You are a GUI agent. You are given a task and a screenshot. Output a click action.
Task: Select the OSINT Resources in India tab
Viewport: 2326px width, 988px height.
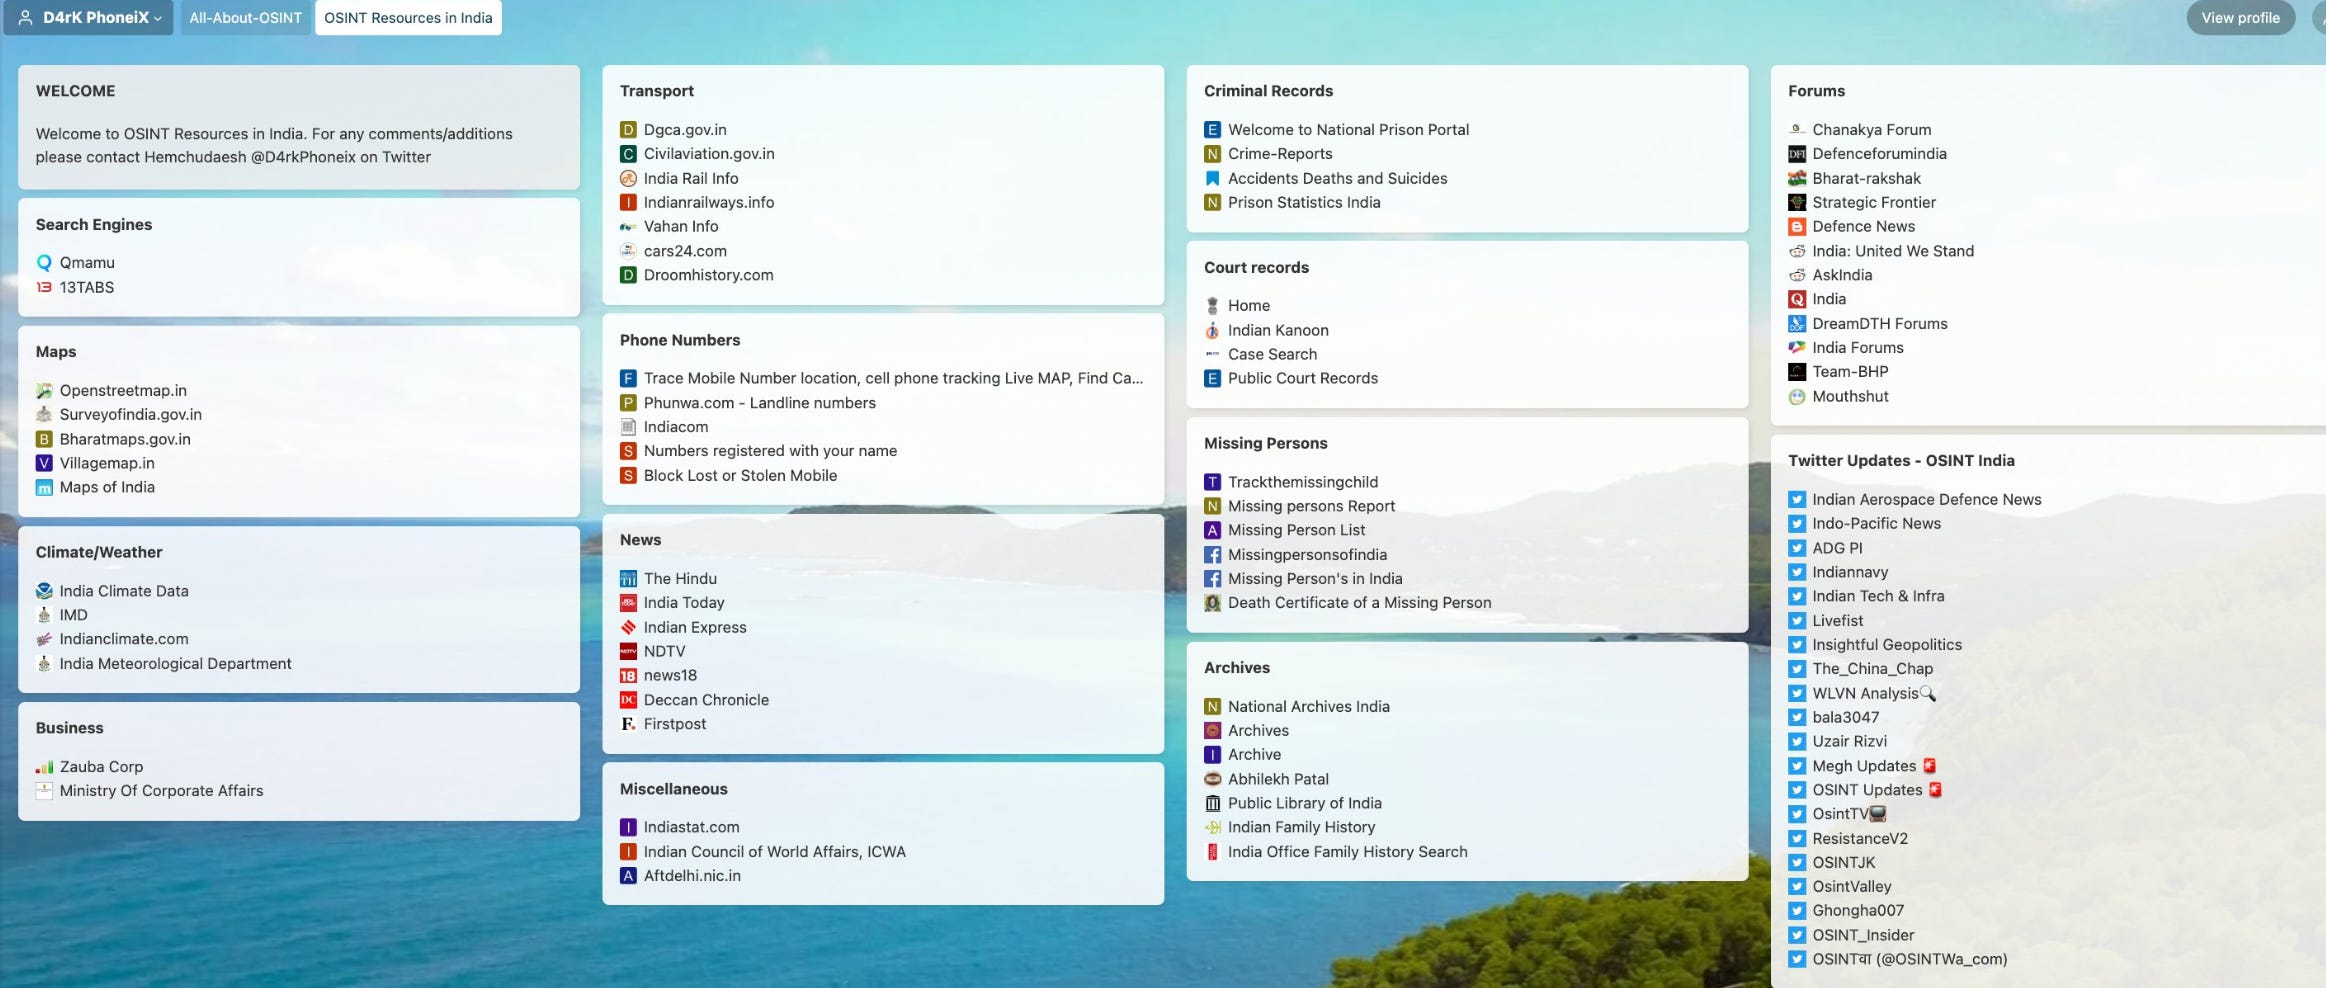[x=408, y=17]
